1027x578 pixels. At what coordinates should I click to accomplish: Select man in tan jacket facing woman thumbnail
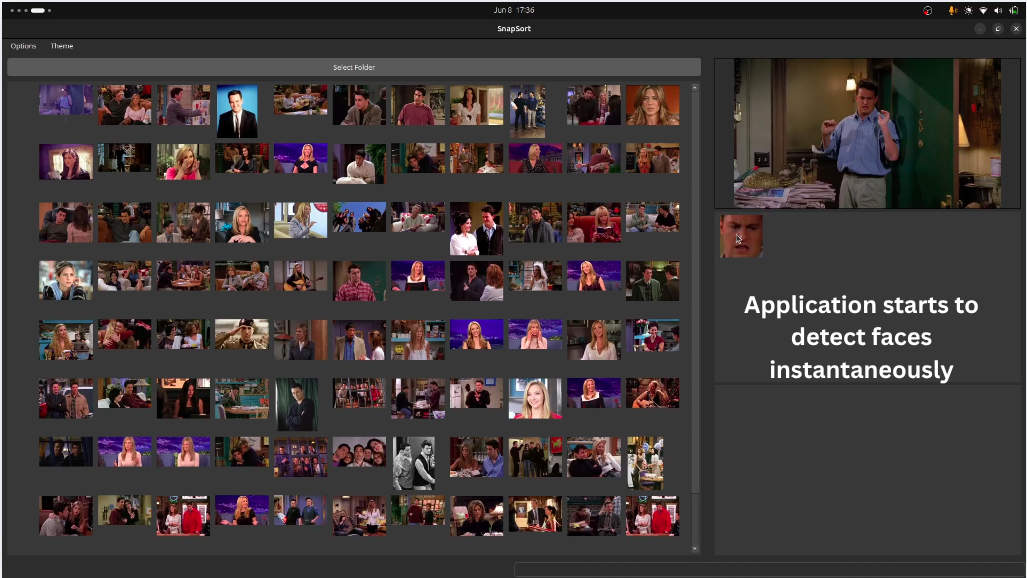pos(359,339)
